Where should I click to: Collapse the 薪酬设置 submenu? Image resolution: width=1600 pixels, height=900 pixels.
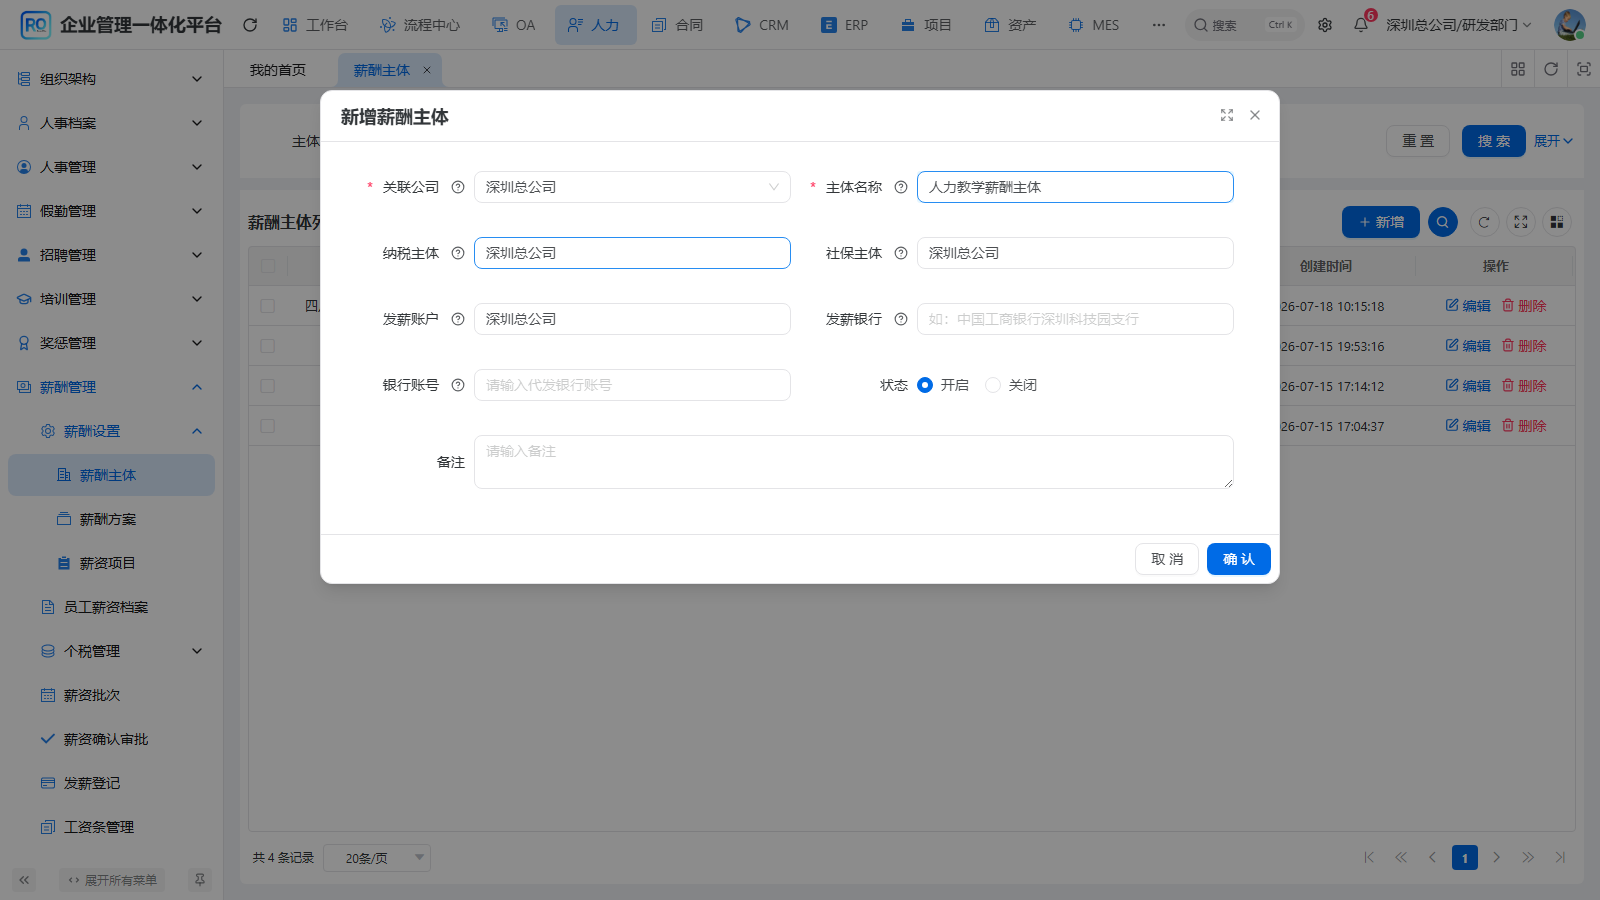pyautogui.click(x=111, y=431)
